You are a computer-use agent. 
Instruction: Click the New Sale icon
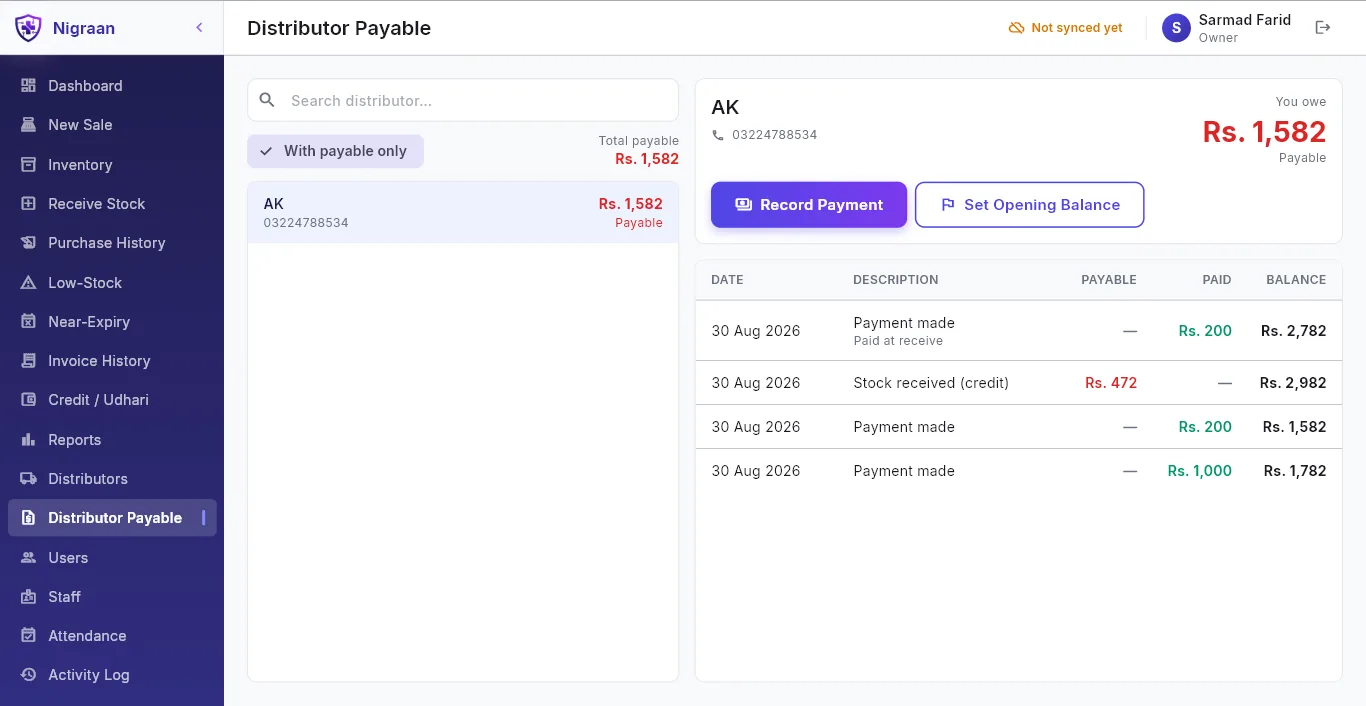(x=28, y=125)
